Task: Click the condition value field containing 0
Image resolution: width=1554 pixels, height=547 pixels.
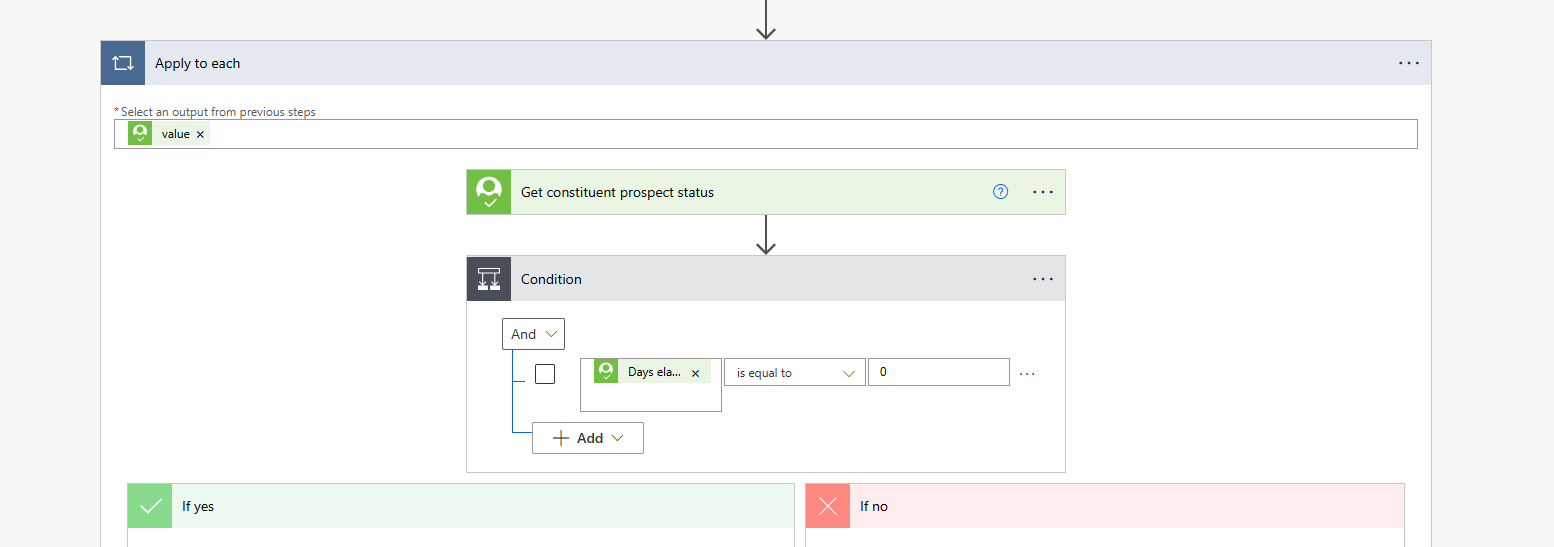Action: (938, 372)
